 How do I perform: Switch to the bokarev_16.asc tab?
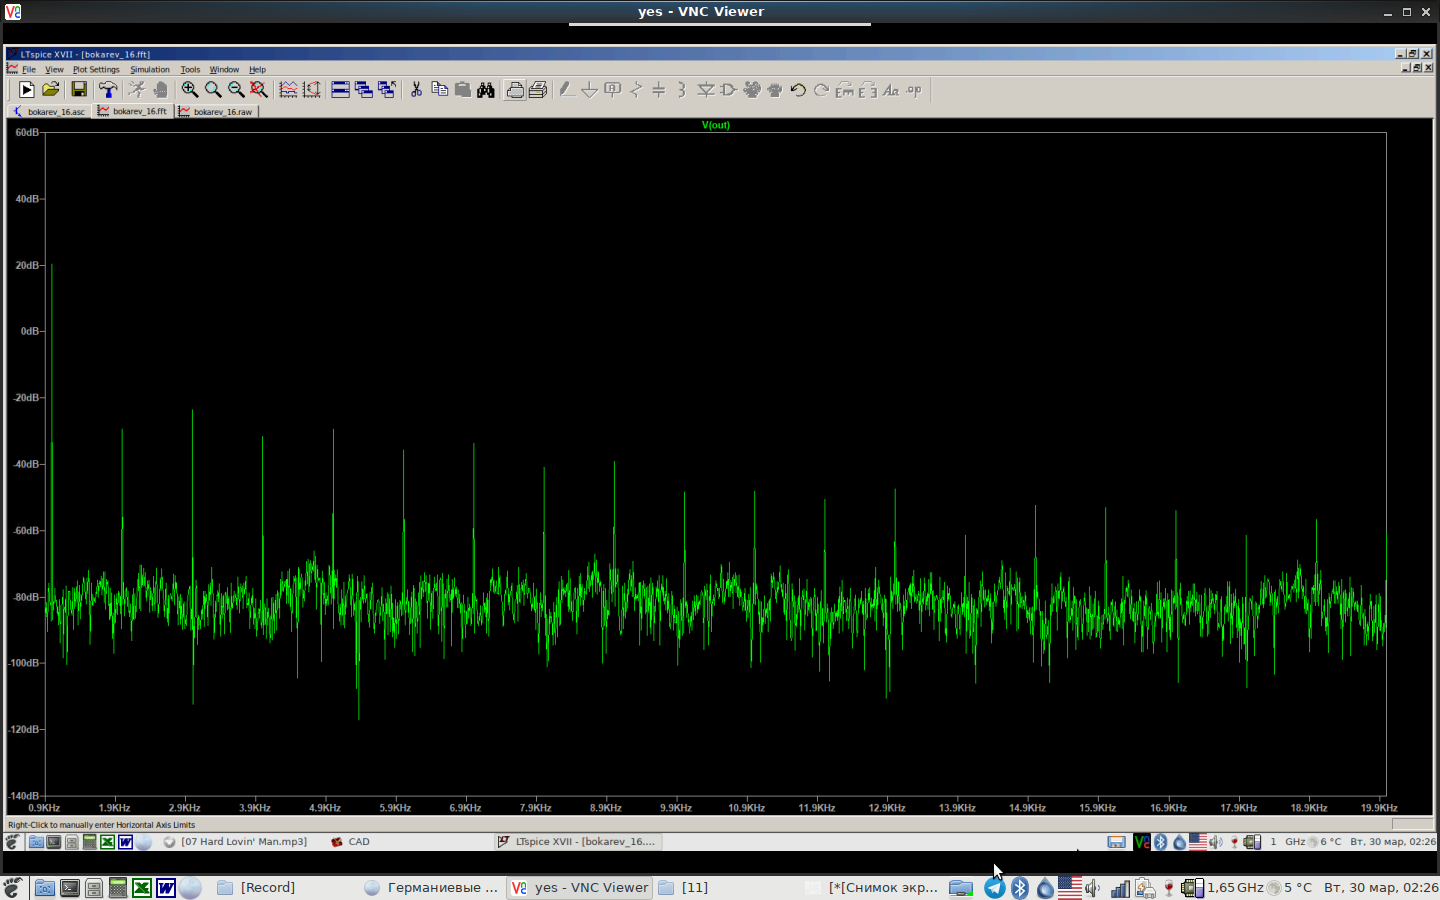[x=50, y=112]
